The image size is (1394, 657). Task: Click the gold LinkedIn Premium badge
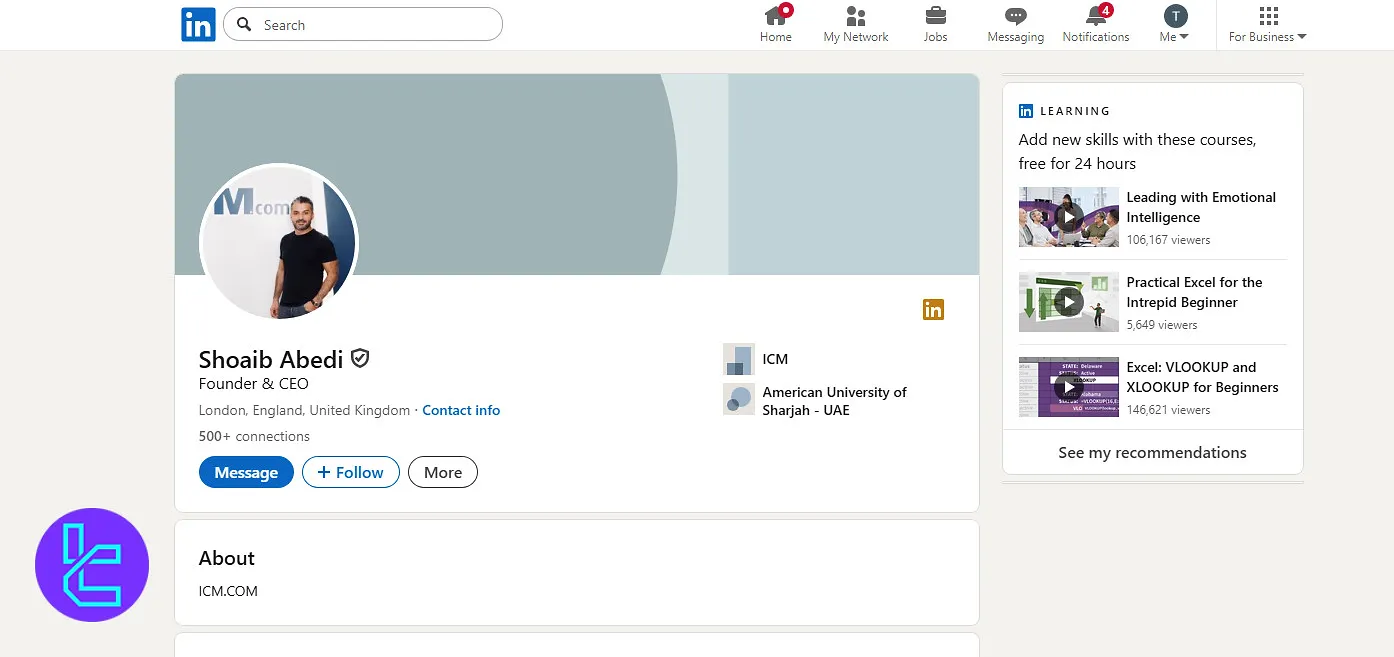933,310
